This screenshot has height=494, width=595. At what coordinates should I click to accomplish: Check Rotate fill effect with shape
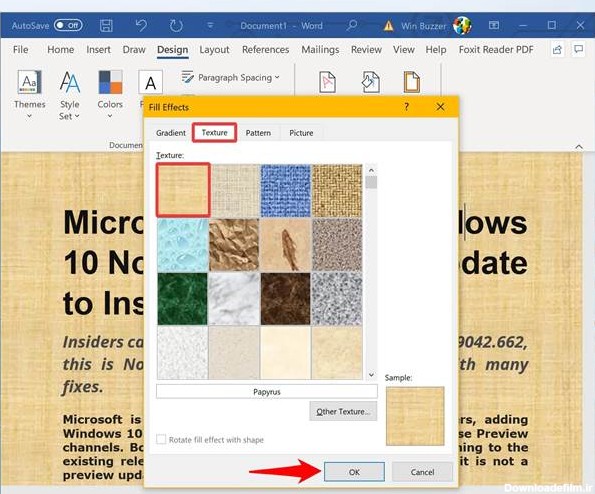click(x=161, y=439)
